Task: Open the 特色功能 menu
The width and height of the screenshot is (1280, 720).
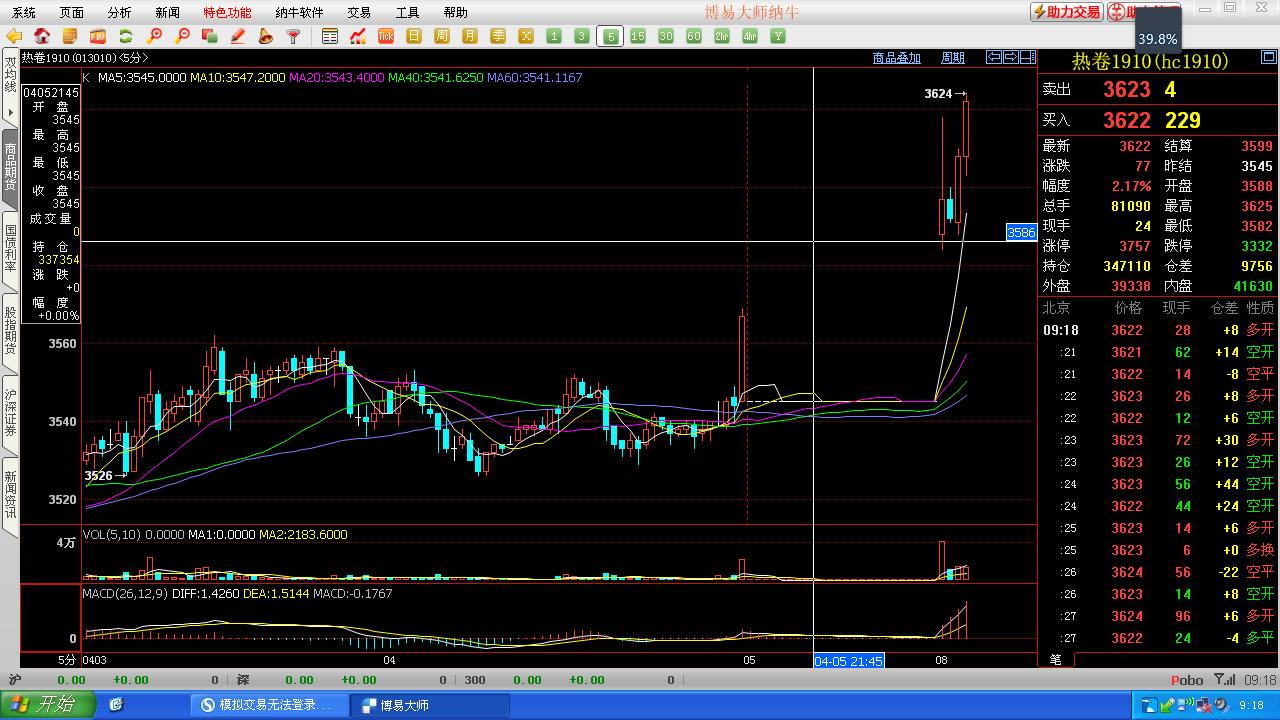Action: (227, 12)
